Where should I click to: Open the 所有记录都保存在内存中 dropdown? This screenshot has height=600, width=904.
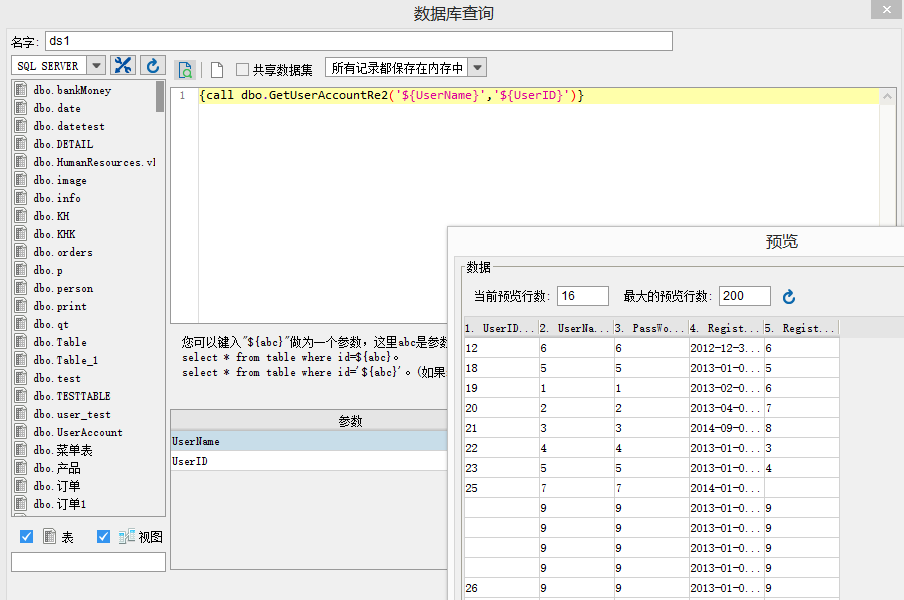click(x=477, y=67)
